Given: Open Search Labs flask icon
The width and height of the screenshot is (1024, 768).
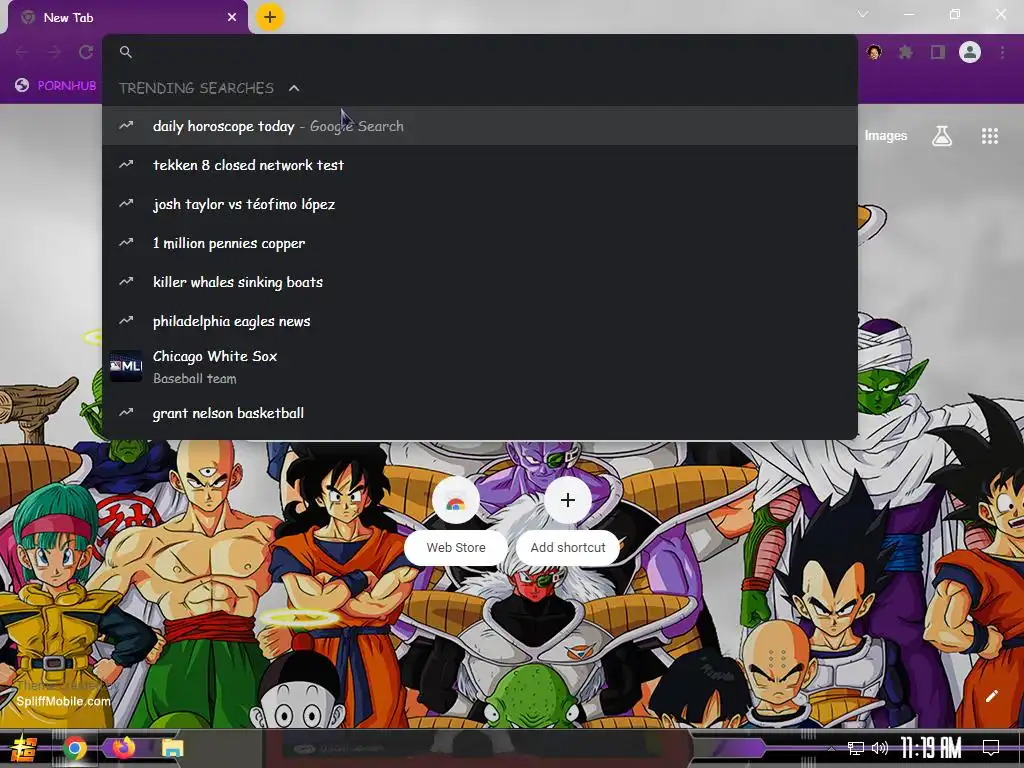Looking at the screenshot, I should point(942,136).
